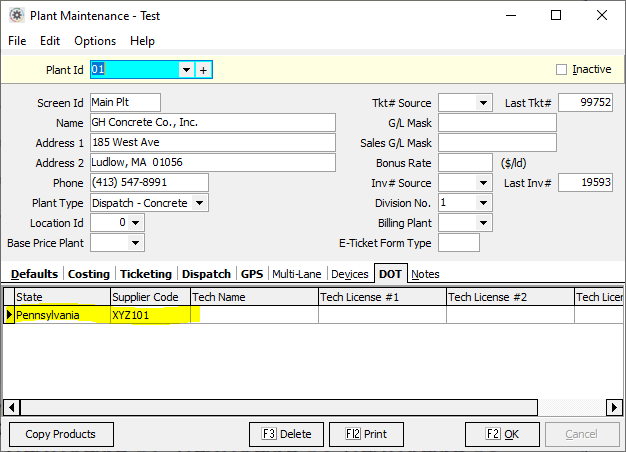Open the Tkt# Source dropdown
The image size is (626, 452).
click(484, 102)
